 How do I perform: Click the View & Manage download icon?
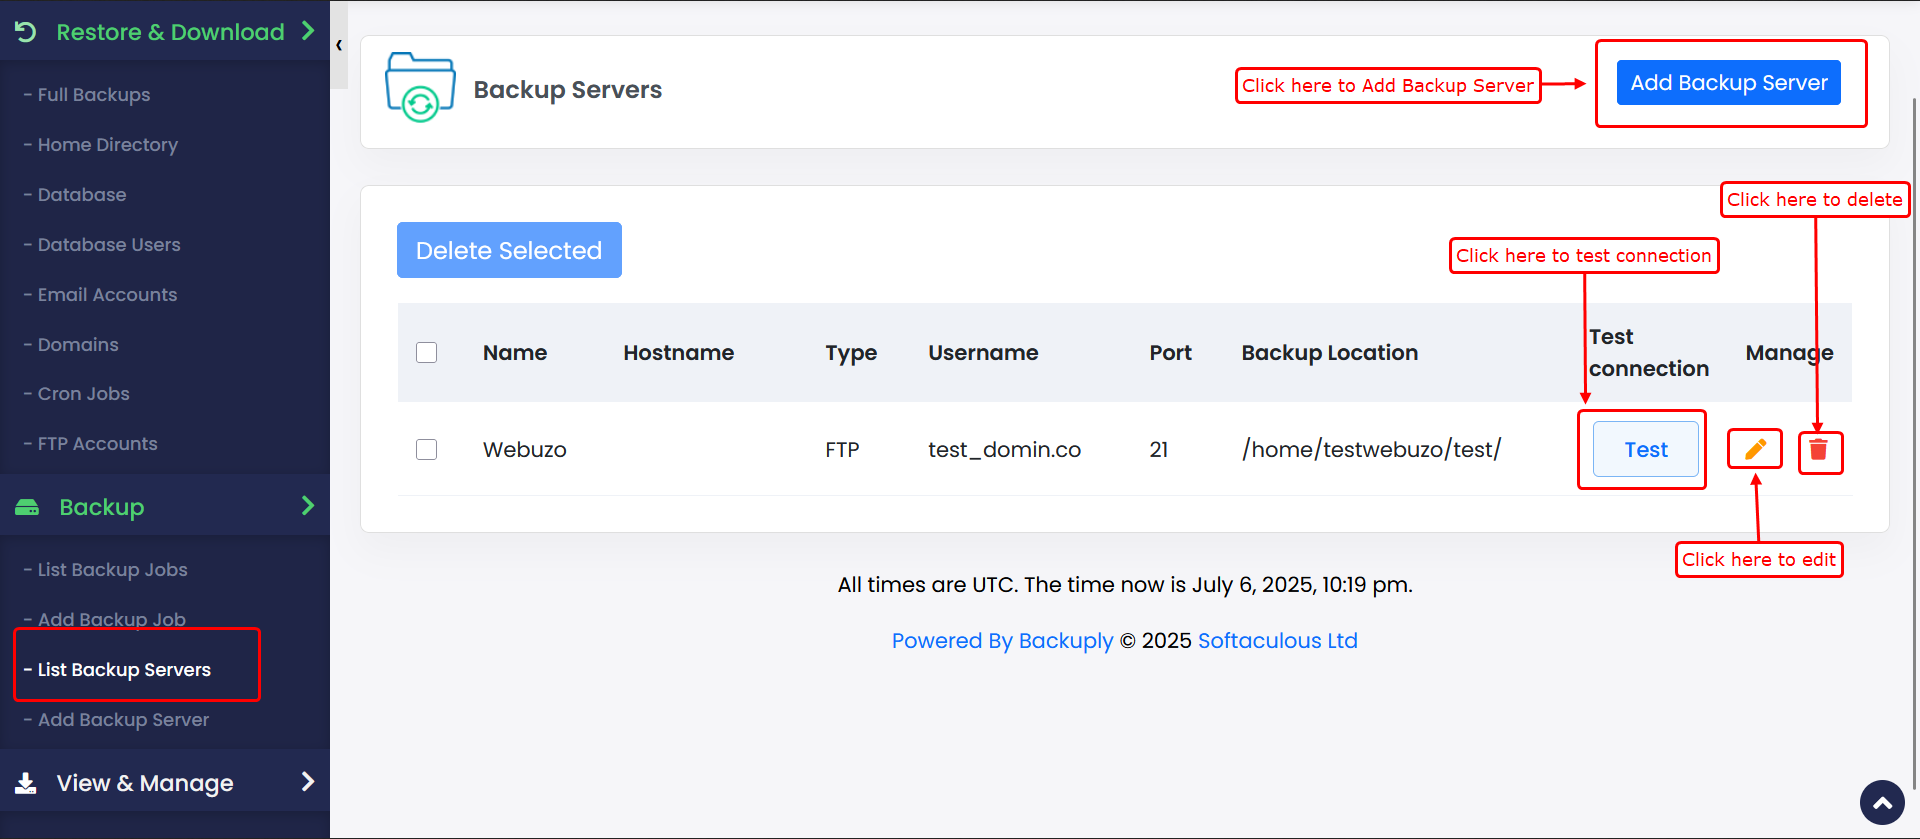27,783
